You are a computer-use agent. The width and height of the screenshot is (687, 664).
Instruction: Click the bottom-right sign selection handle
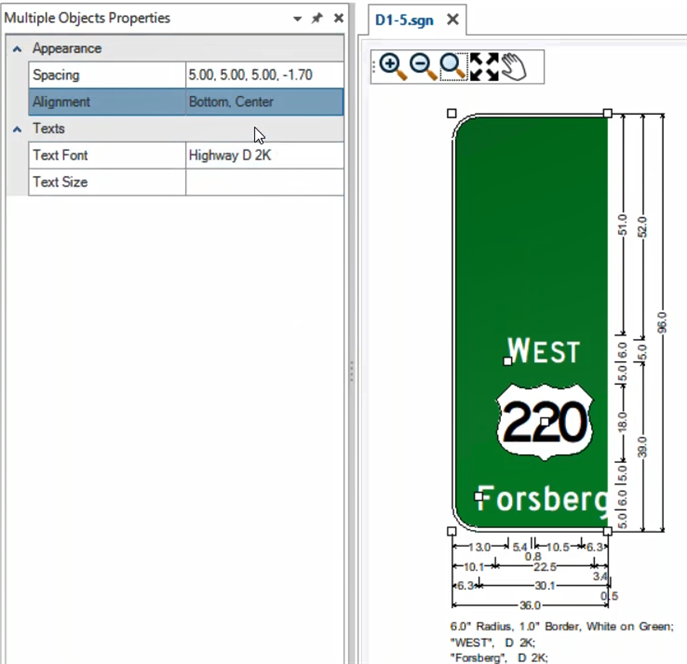point(608,531)
